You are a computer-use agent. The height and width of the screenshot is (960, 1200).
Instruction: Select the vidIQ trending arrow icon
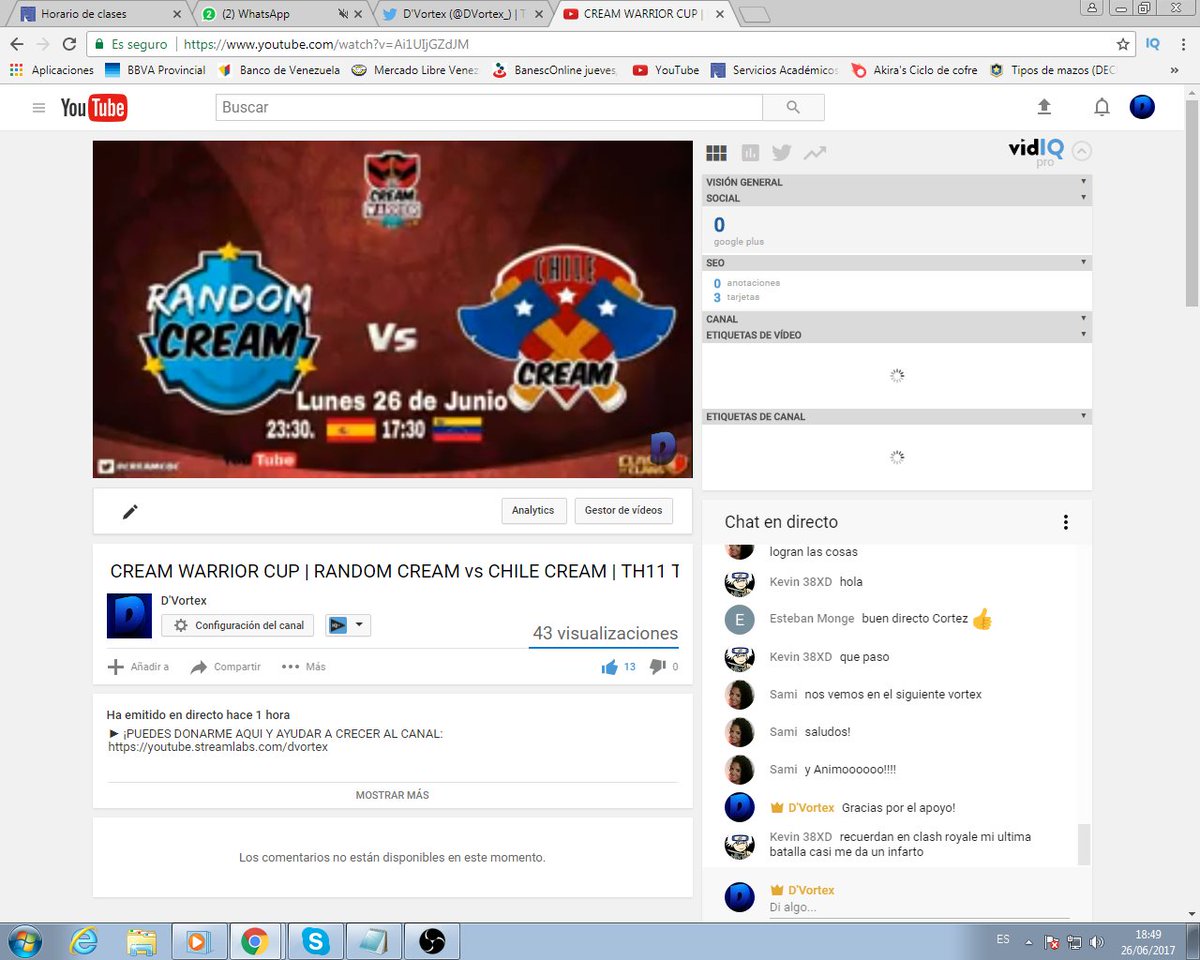(x=815, y=153)
